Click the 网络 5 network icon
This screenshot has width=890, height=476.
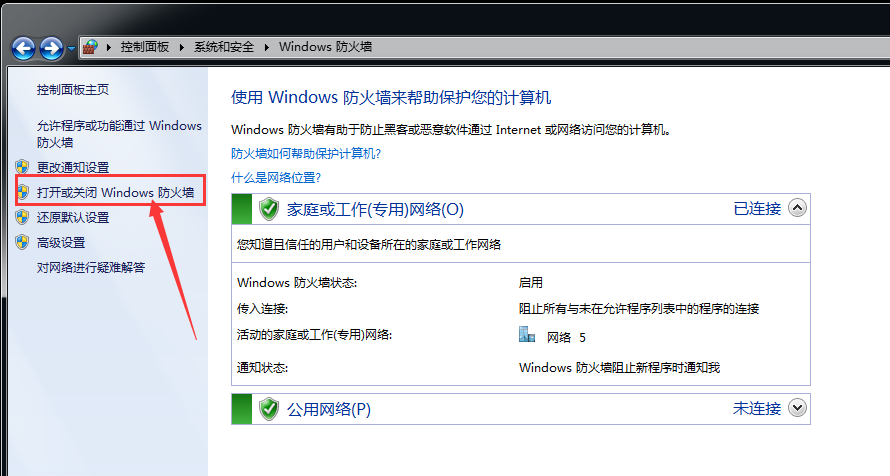click(x=527, y=336)
